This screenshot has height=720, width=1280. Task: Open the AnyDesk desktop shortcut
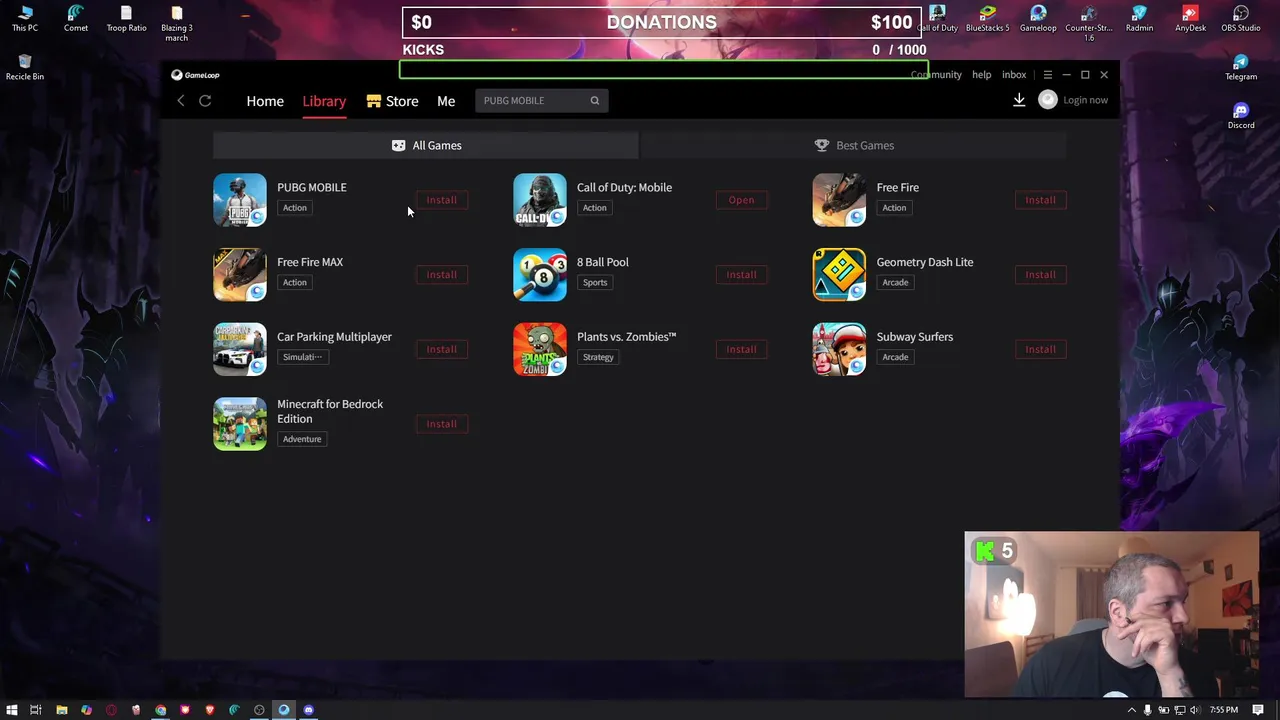coord(1190,18)
